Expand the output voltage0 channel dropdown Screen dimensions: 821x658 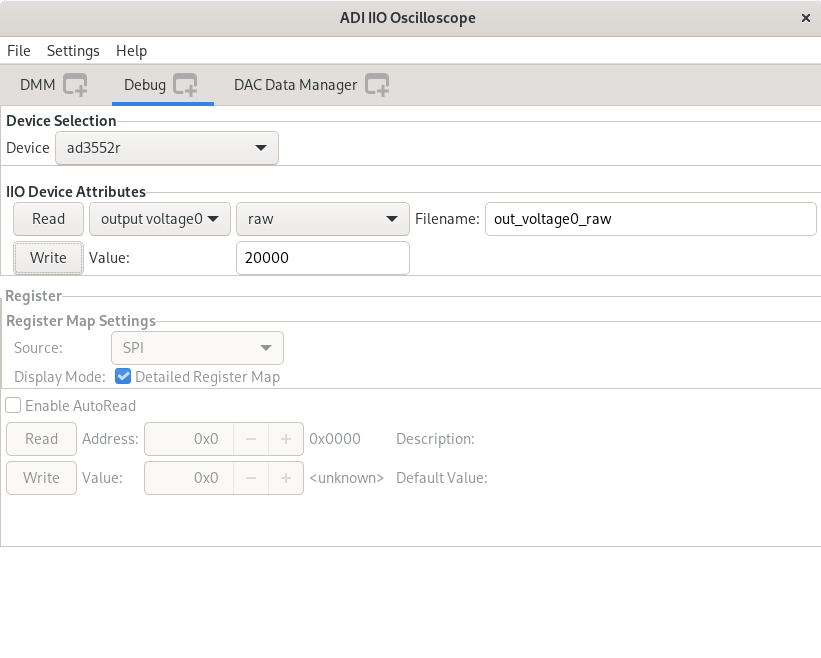point(160,219)
